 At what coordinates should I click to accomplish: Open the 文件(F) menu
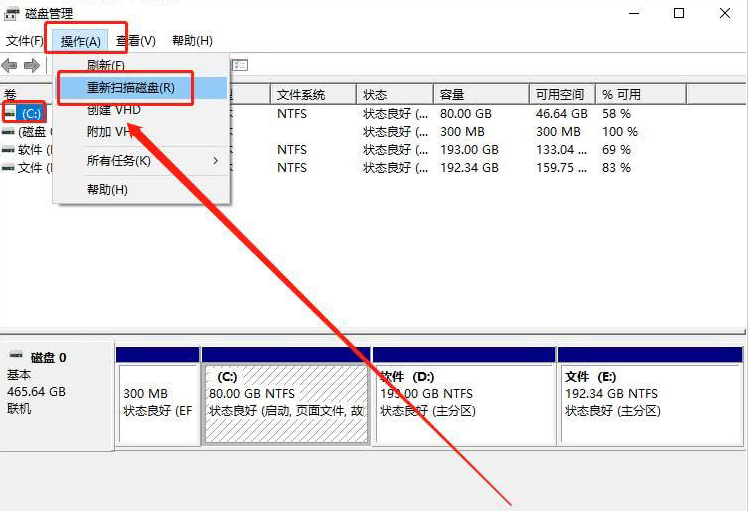coord(24,41)
